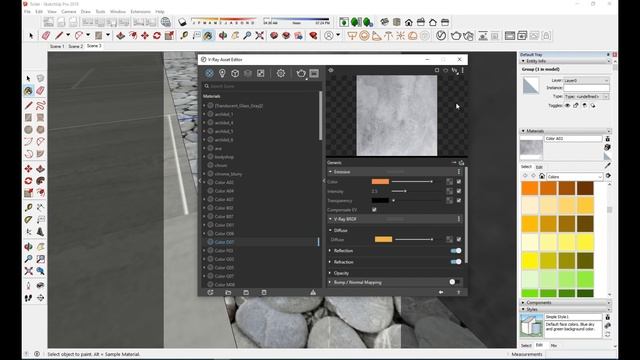Click the Circle tool in left toolbar
This screenshot has width=640, height=360.
[28, 130]
